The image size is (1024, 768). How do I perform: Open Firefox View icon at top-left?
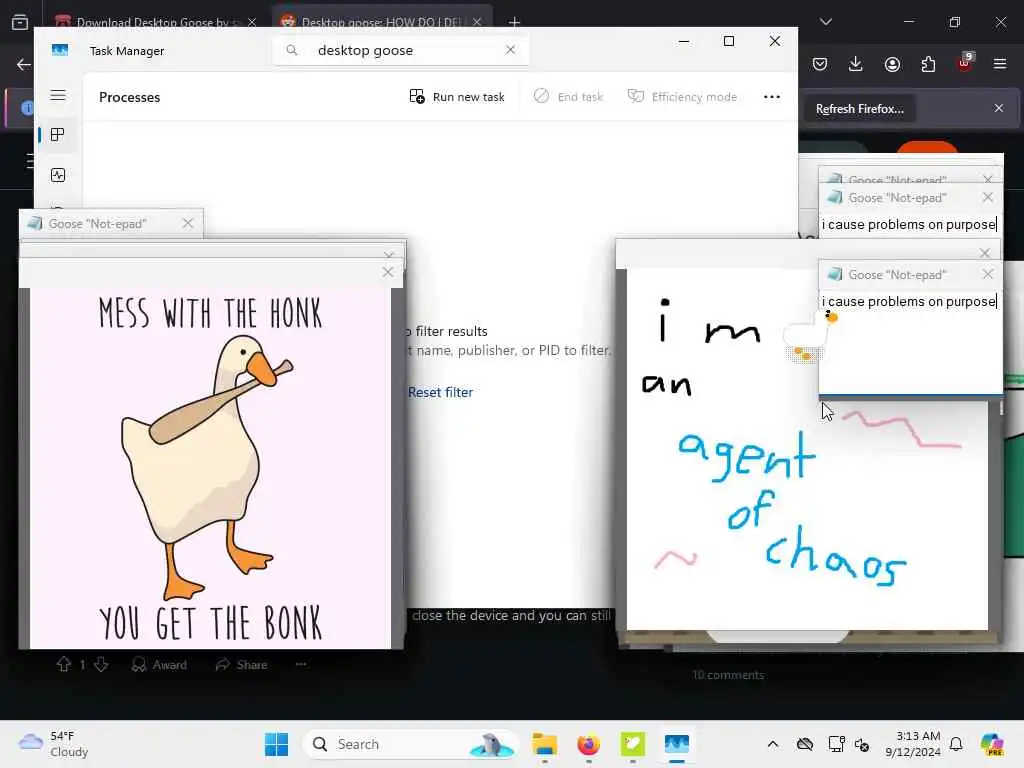click(20, 22)
